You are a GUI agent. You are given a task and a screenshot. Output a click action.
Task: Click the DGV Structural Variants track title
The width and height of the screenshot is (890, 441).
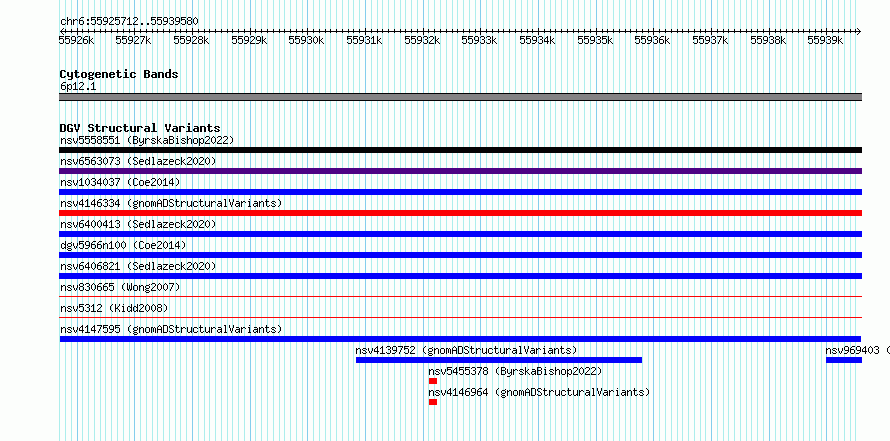coord(140,128)
